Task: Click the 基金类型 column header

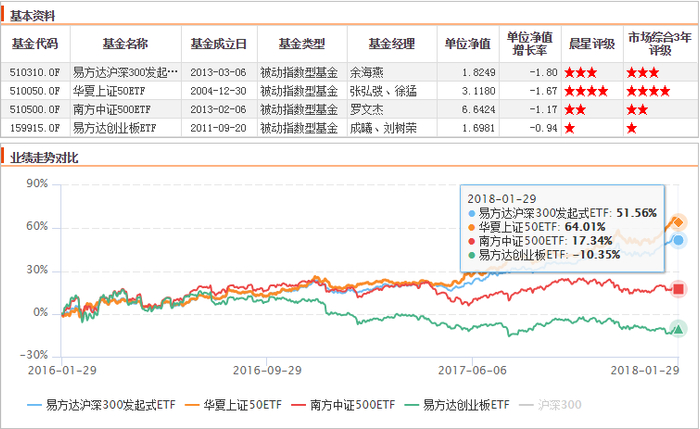Action: pyautogui.click(x=302, y=44)
